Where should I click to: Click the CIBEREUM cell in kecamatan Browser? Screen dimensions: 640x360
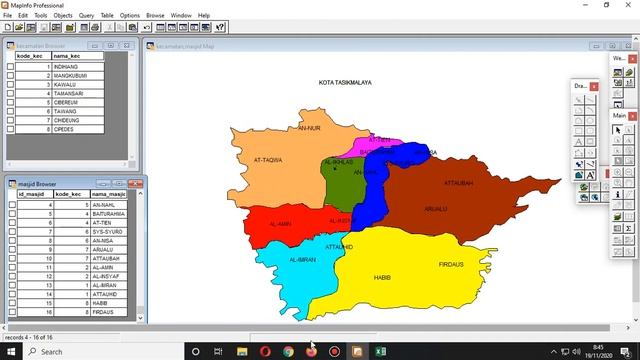[x=78, y=102]
